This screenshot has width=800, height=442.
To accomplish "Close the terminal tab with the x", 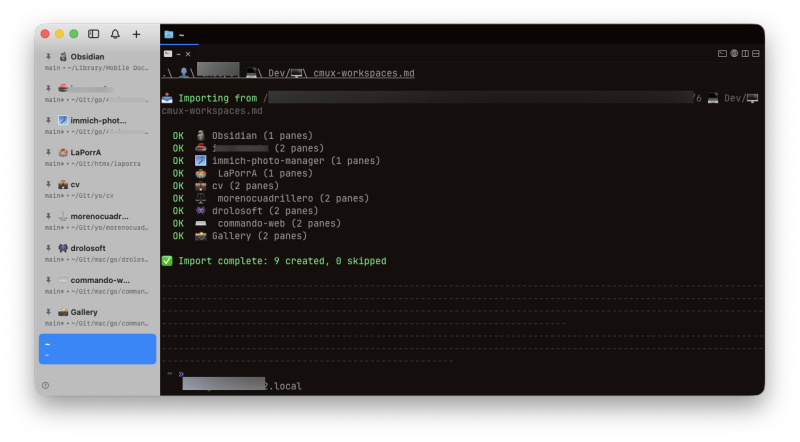I will pyautogui.click(x=188, y=54).
